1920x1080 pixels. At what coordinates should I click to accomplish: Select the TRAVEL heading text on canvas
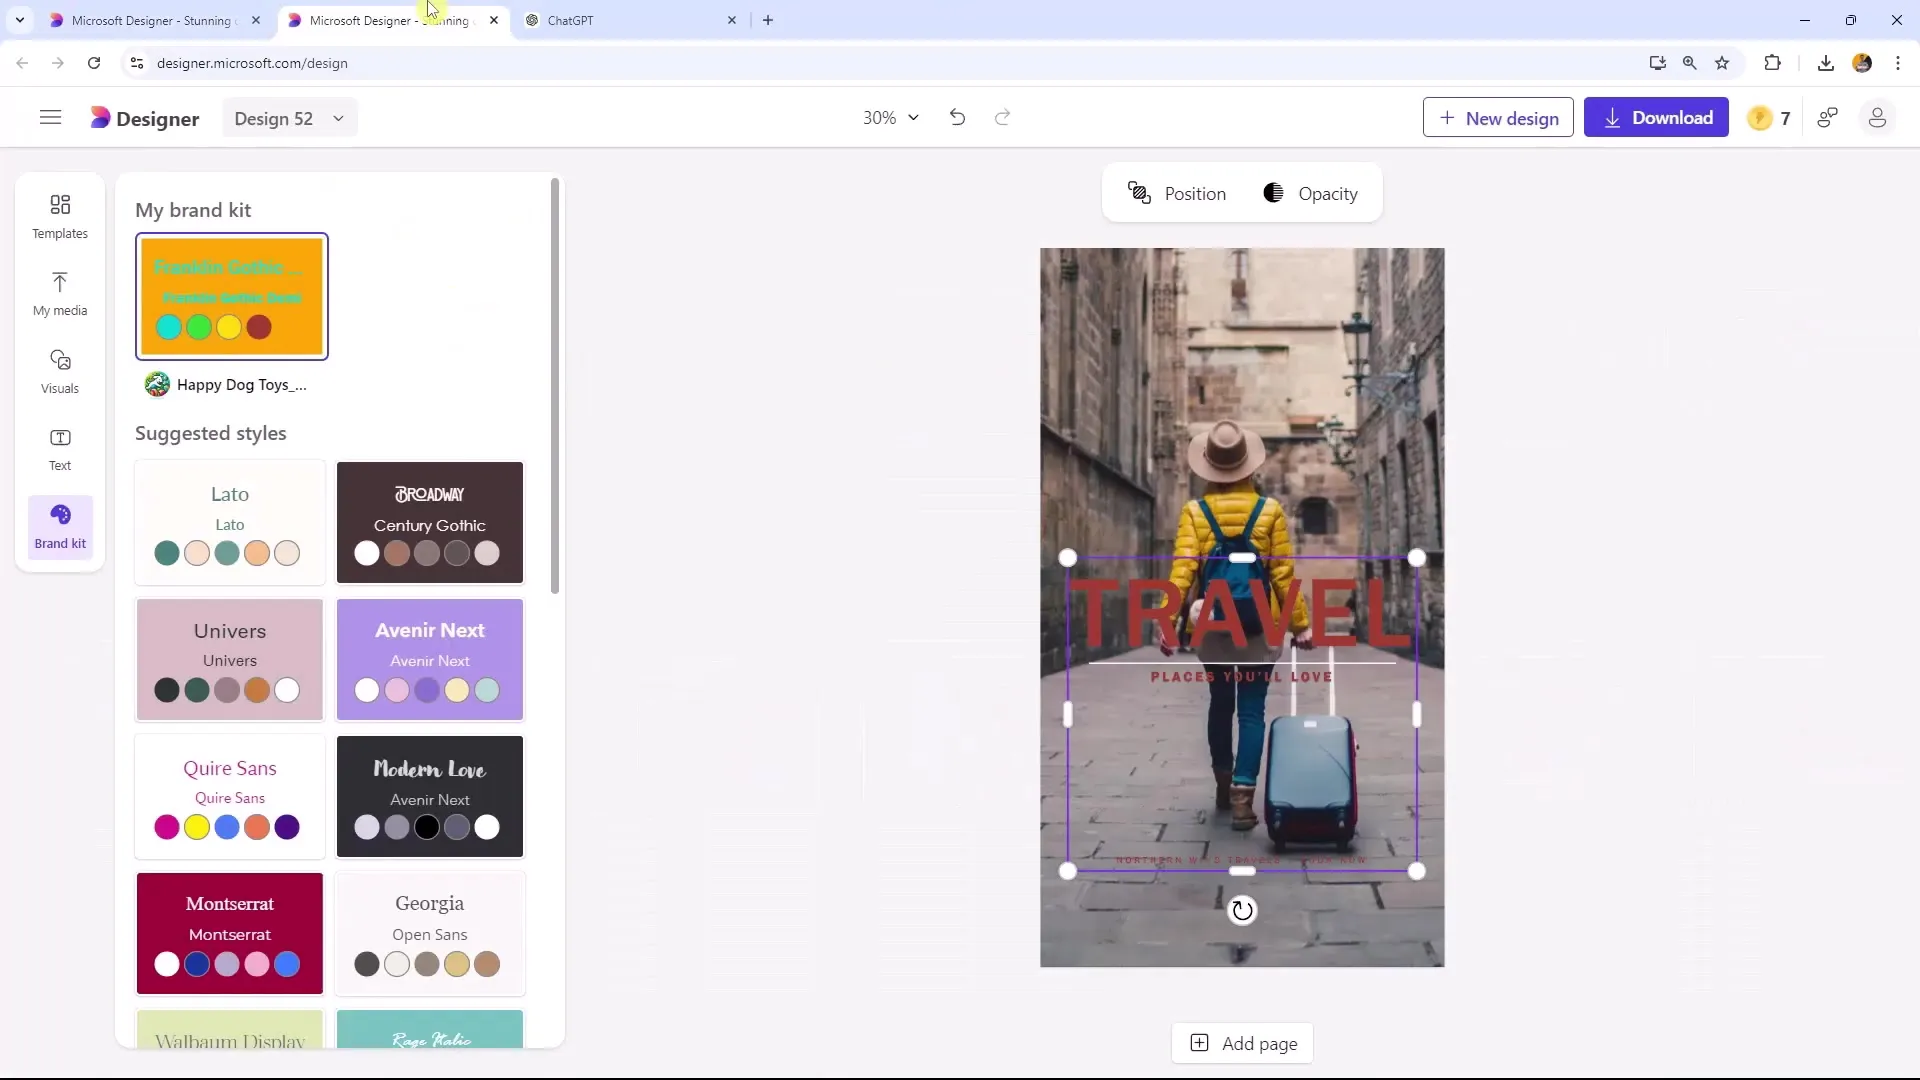[1242, 612]
